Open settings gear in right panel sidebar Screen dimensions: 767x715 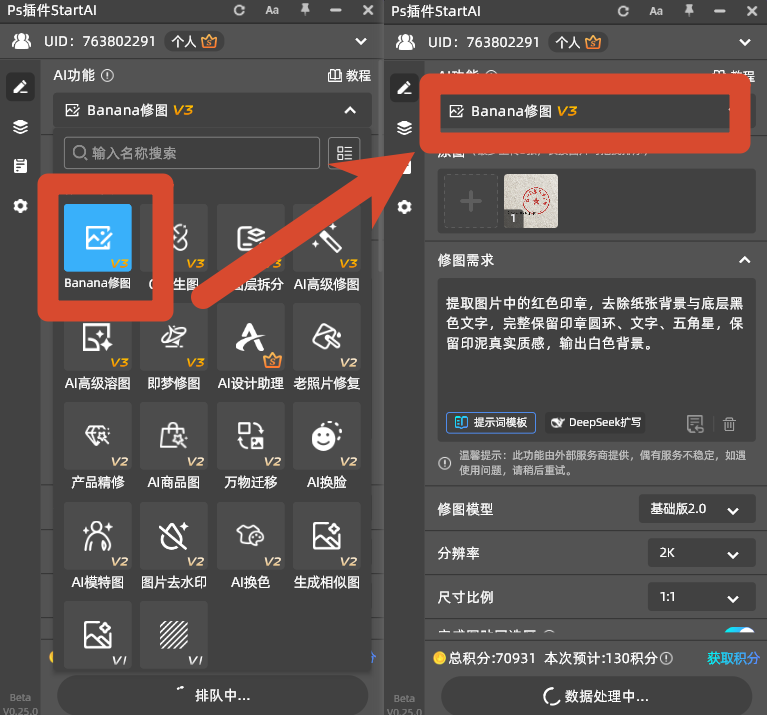coord(404,207)
